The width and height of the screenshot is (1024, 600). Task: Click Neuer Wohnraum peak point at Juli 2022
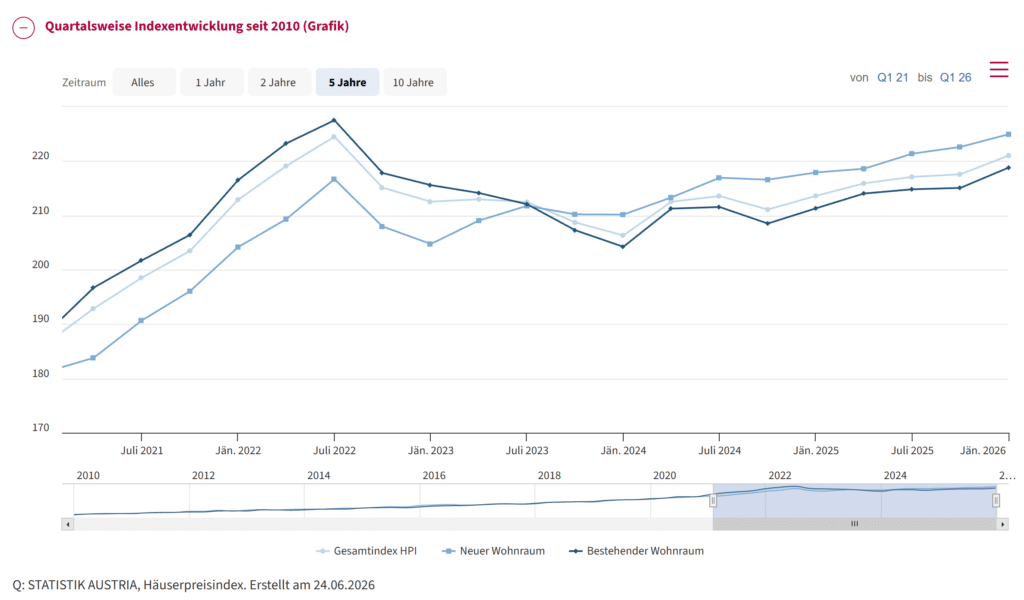(334, 179)
